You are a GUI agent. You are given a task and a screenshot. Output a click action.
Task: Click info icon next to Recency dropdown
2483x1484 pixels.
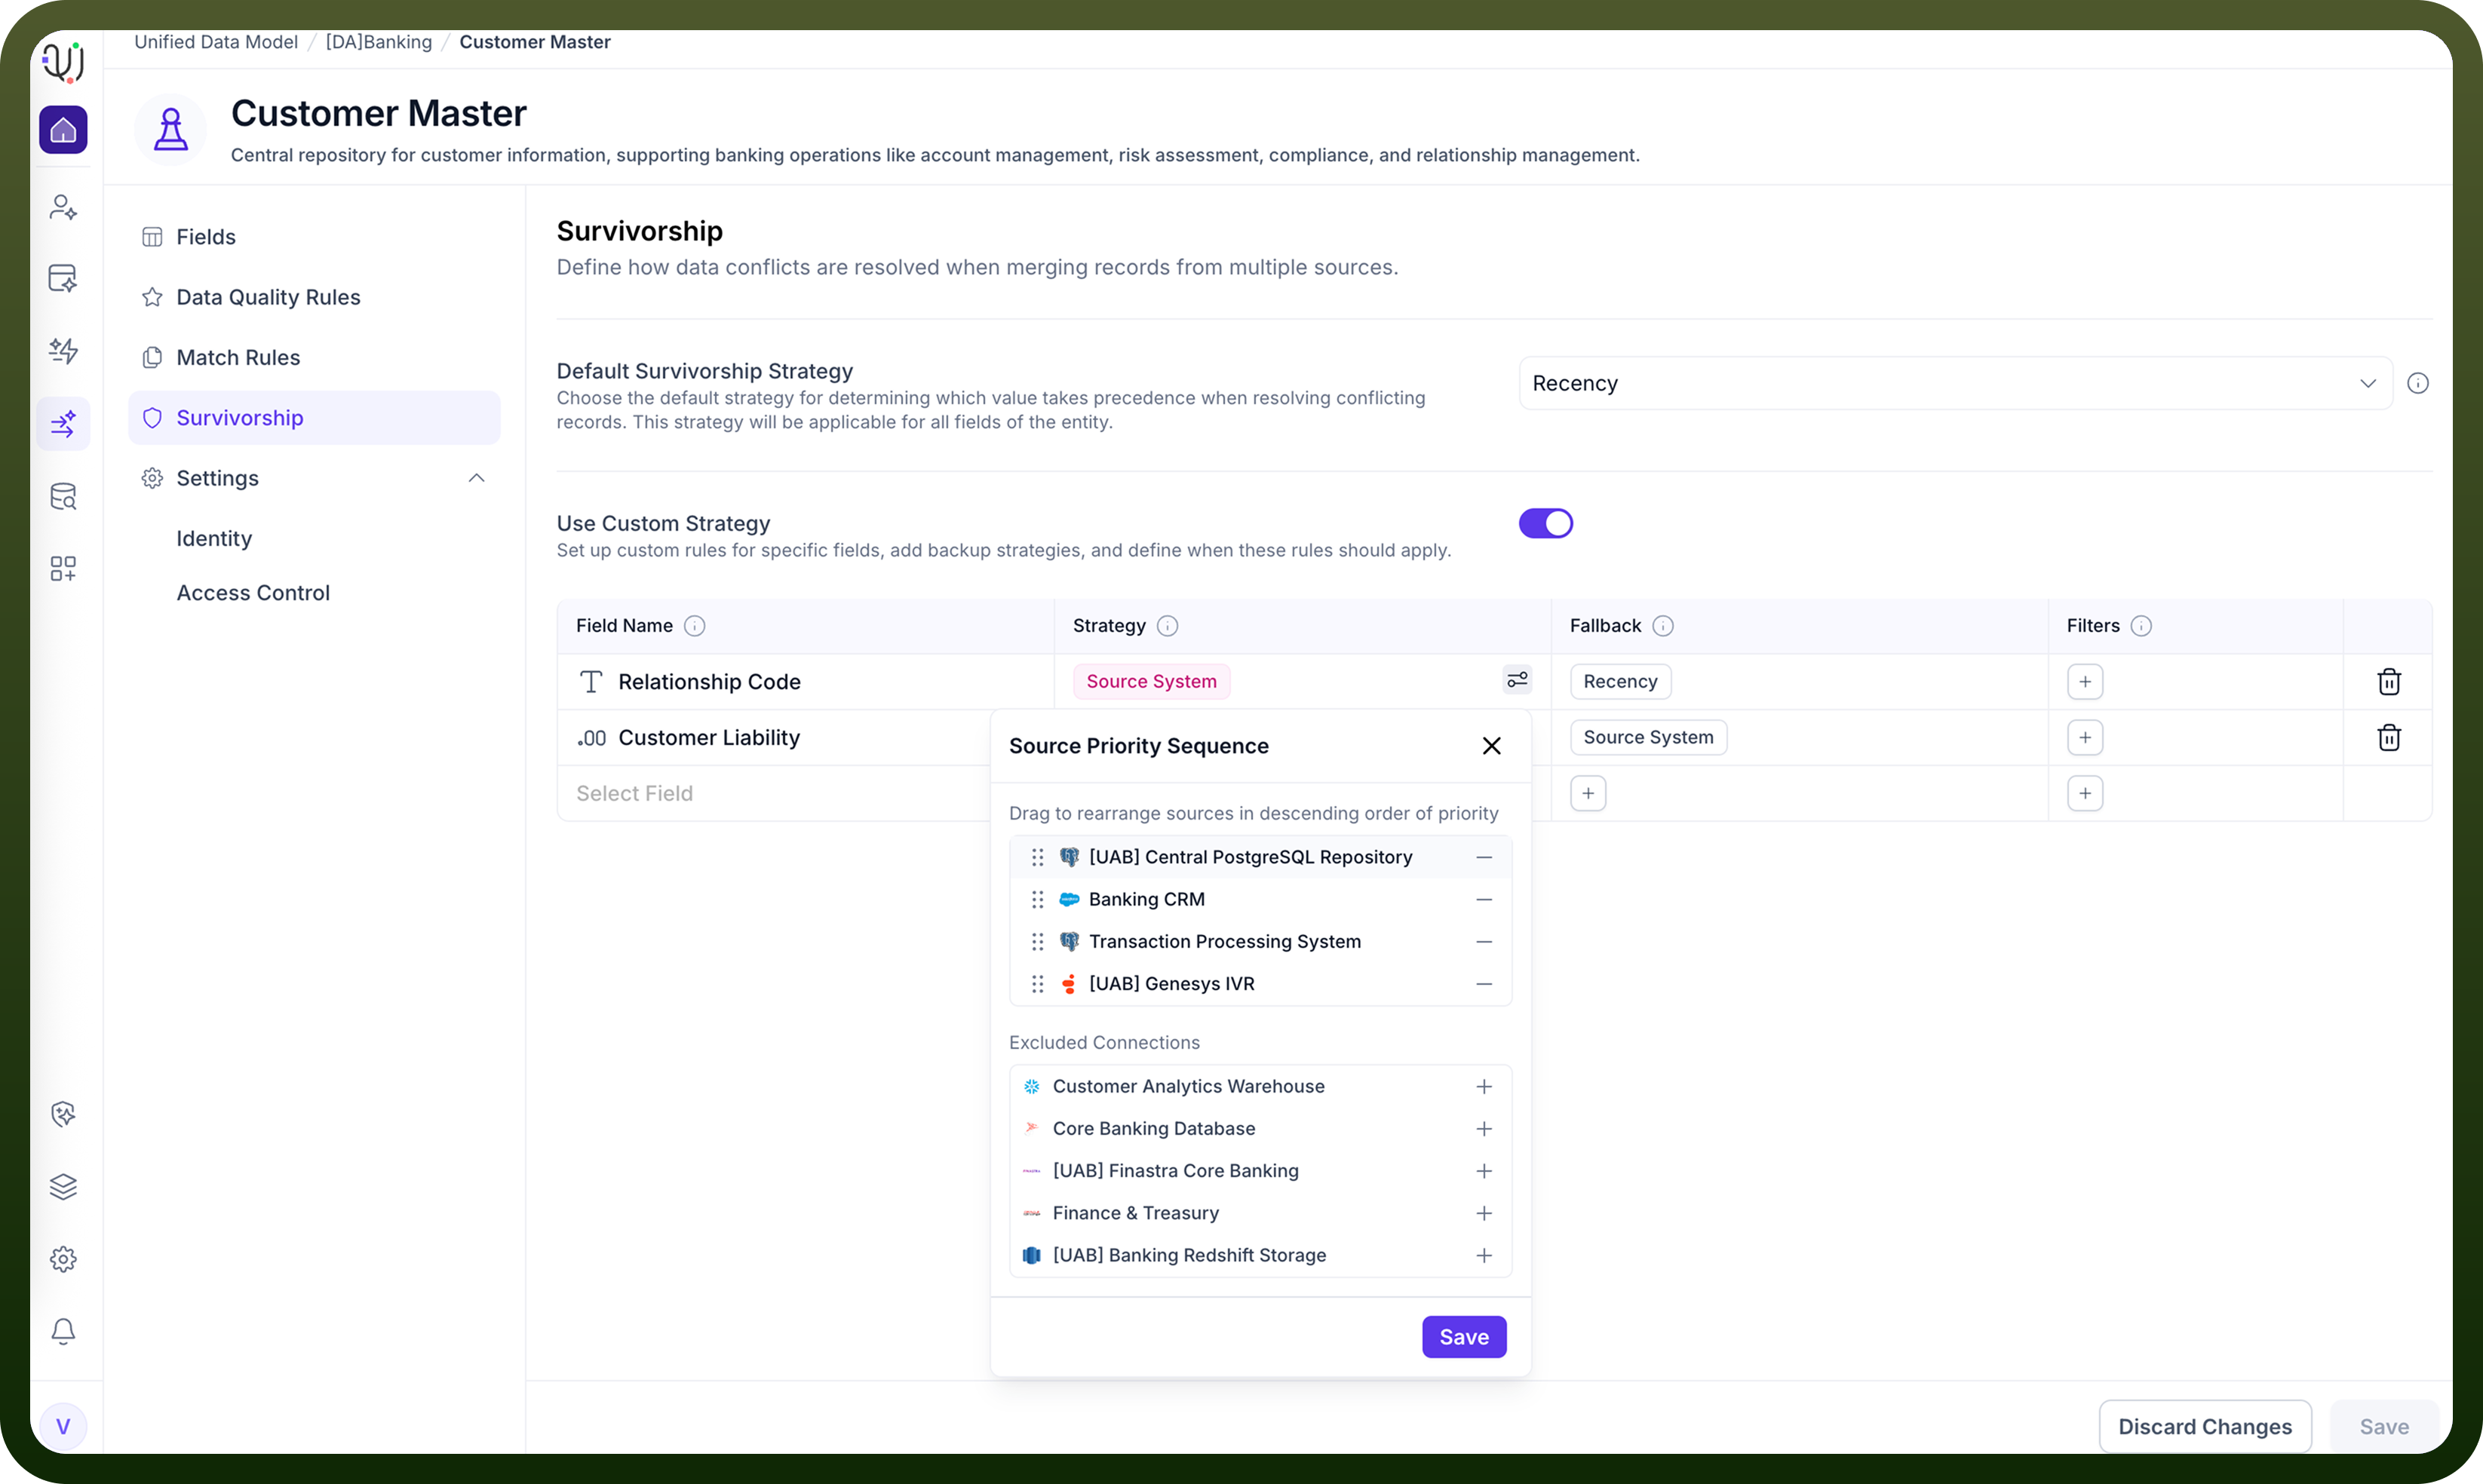[2418, 383]
